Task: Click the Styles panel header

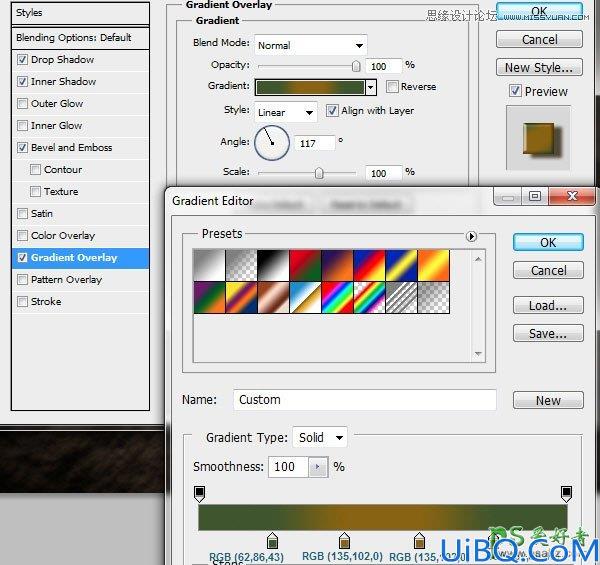Action: (80, 13)
